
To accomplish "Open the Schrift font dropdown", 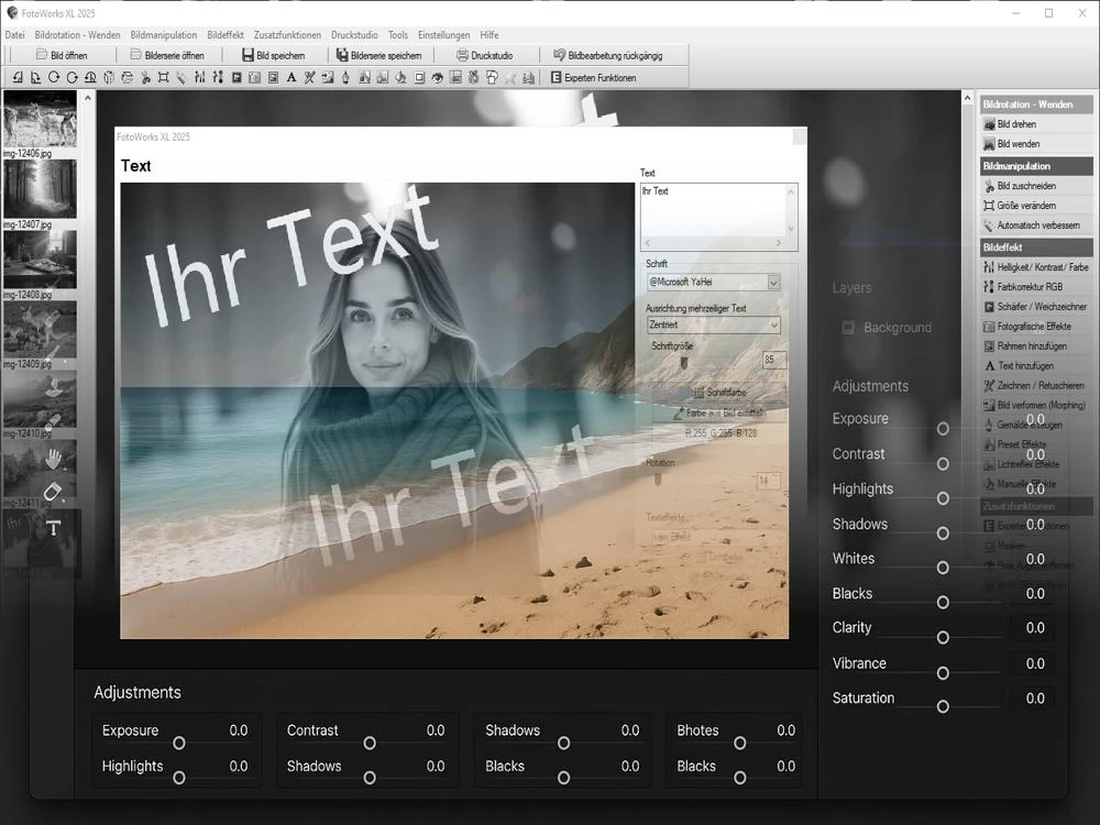I will point(773,282).
